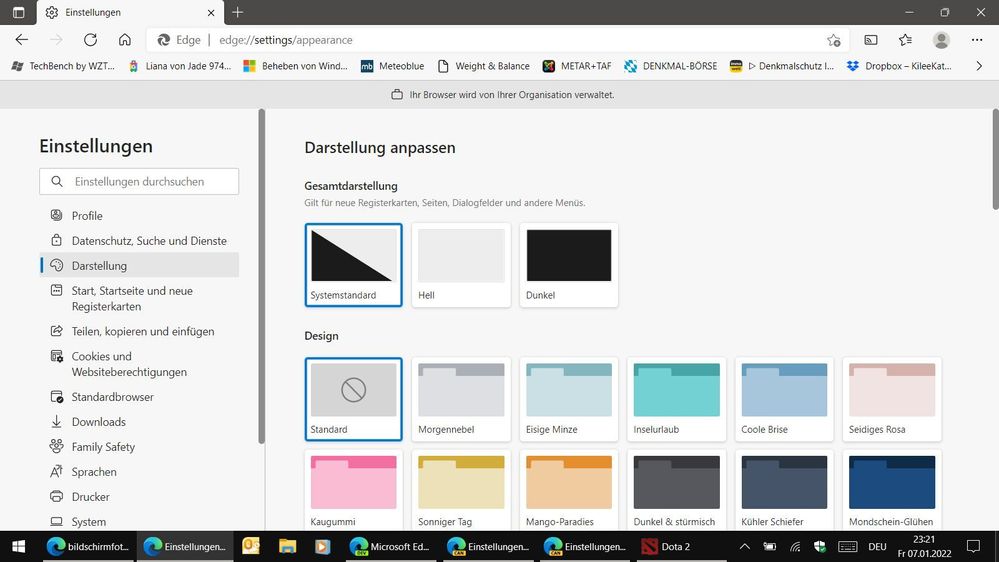Reload the settings page
Viewport: 999px width, 562px height.
pyautogui.click(x=90, y=40)
